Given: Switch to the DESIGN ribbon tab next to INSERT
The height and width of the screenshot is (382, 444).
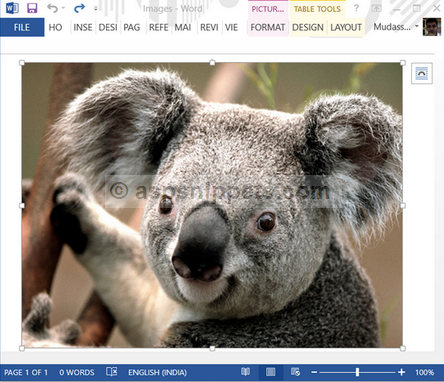Looking at the screenshot, I should pos(108,27).
